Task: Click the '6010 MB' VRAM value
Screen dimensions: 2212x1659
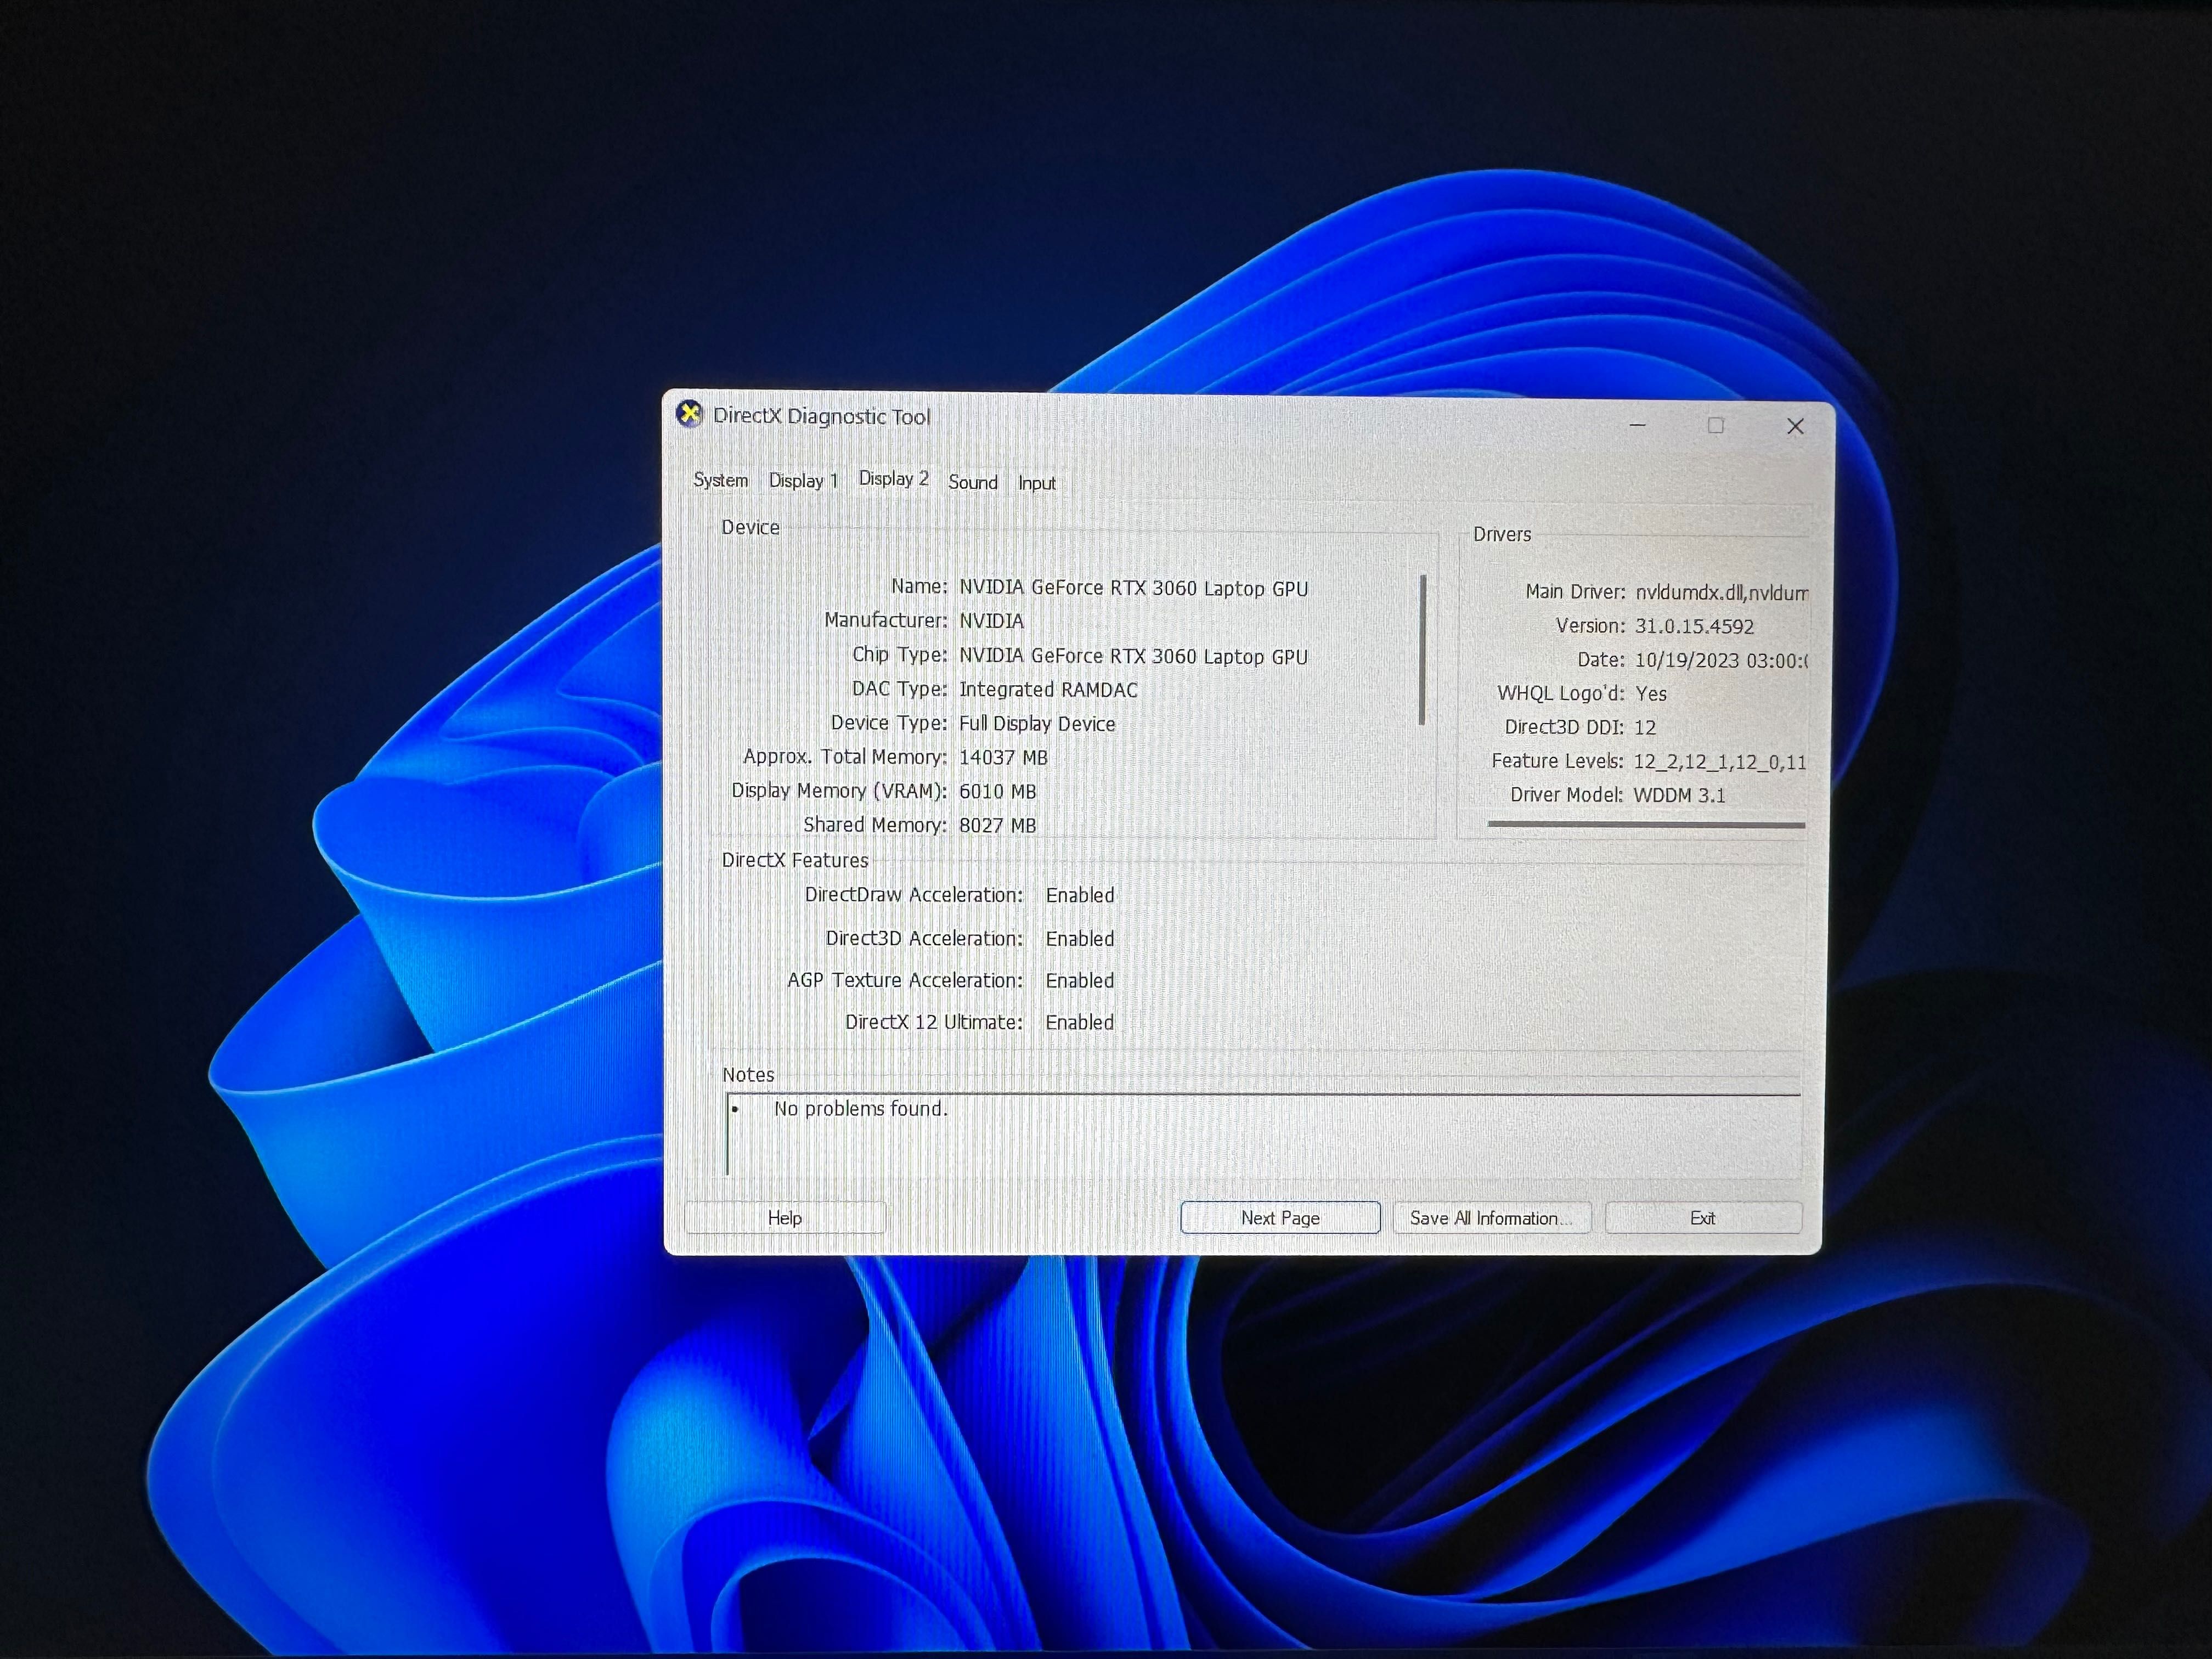Action: (997, 791)
